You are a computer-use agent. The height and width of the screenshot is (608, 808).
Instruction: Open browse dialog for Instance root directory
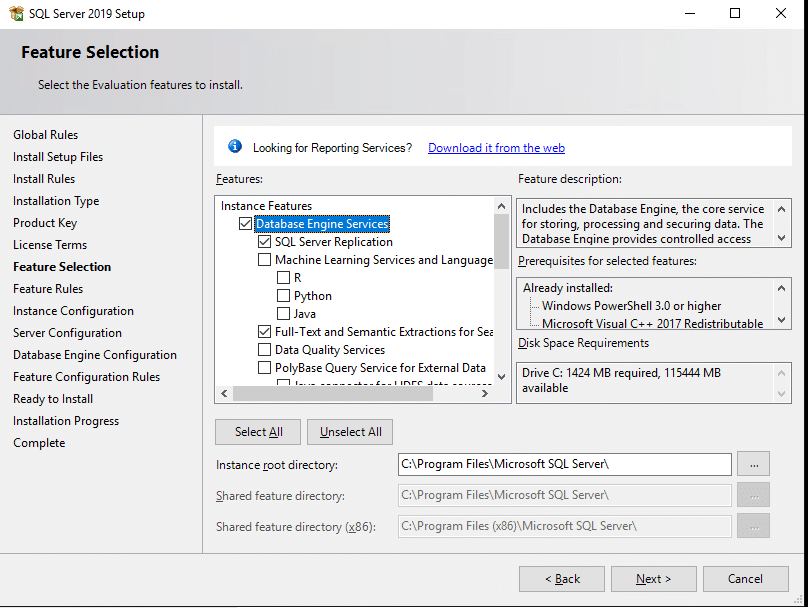click(753, 463)
